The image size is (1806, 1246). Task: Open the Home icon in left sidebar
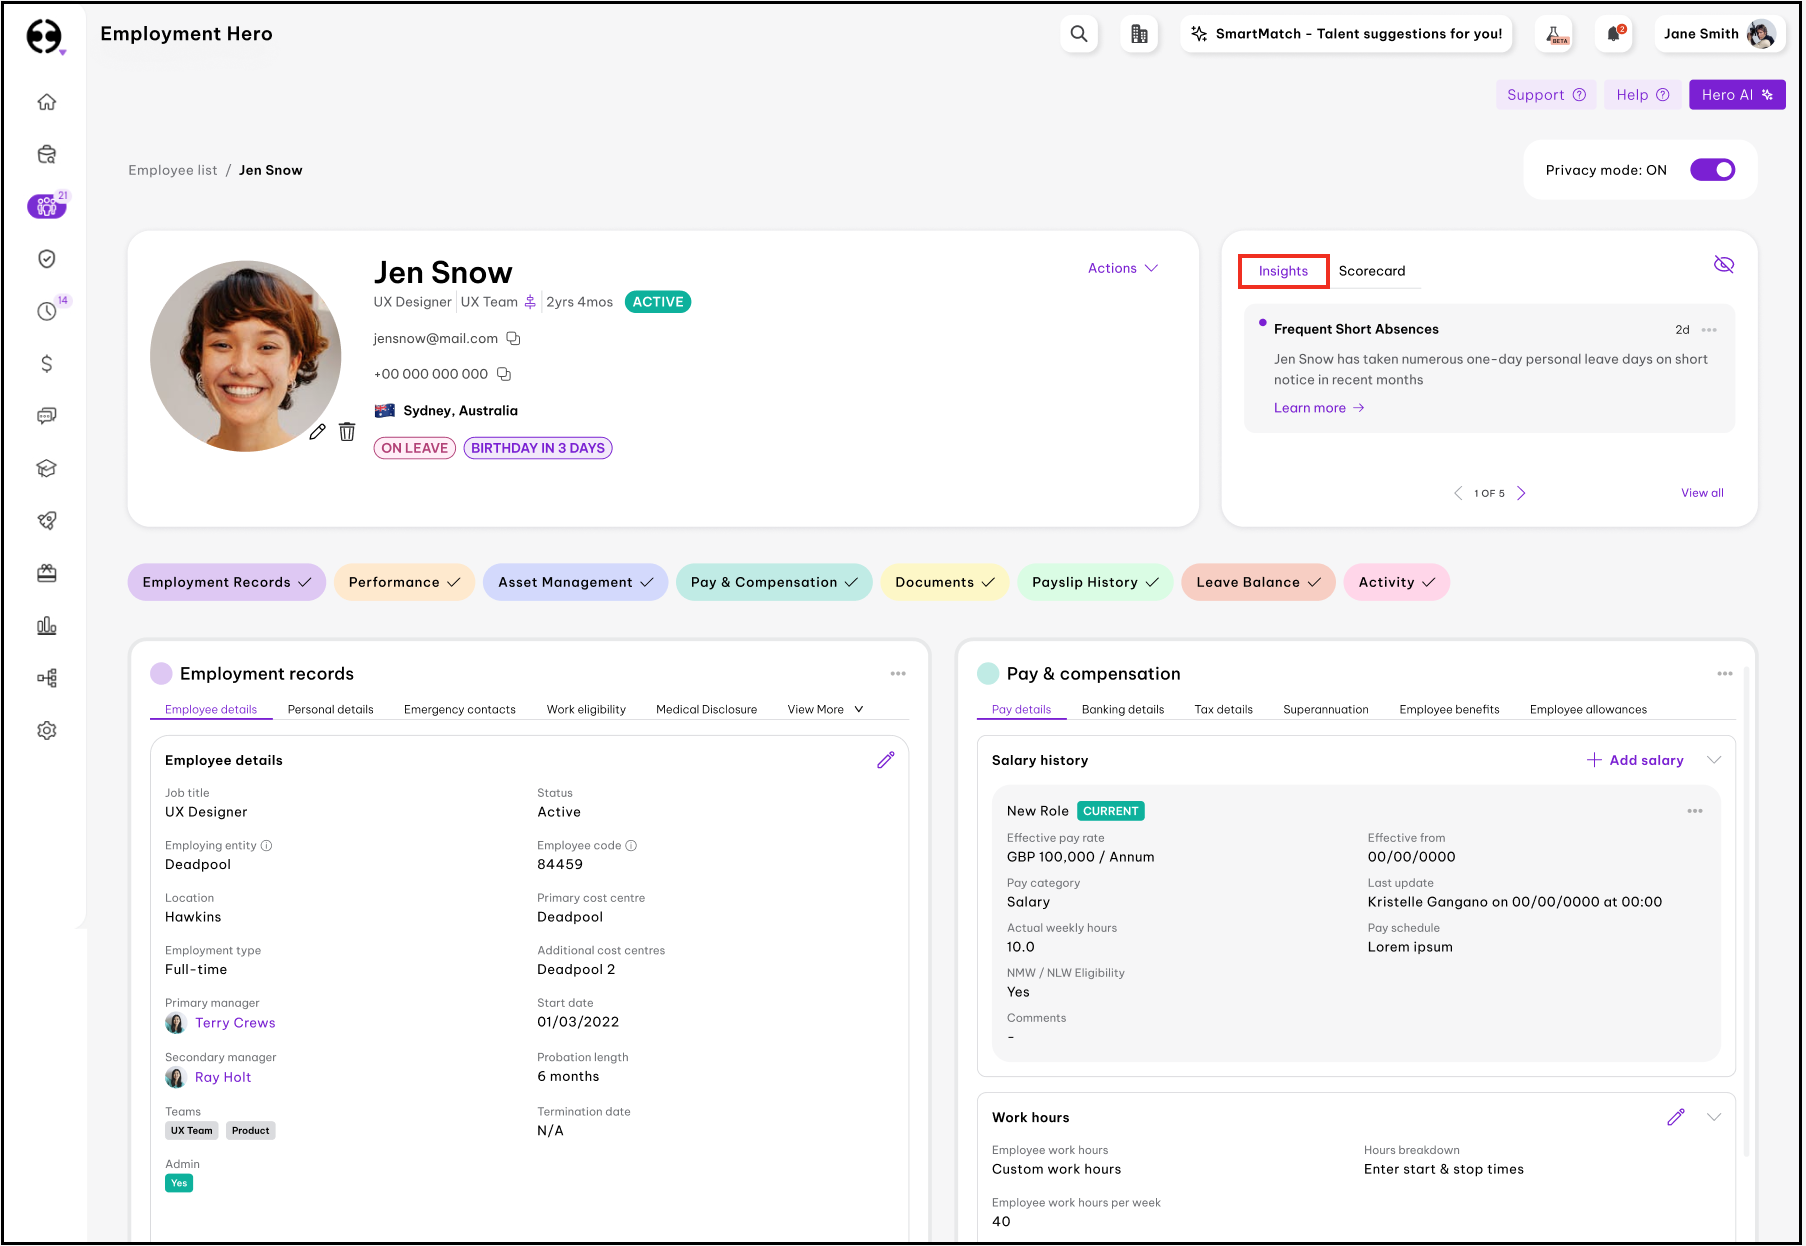pyautogui.click(x=47, y=102)
